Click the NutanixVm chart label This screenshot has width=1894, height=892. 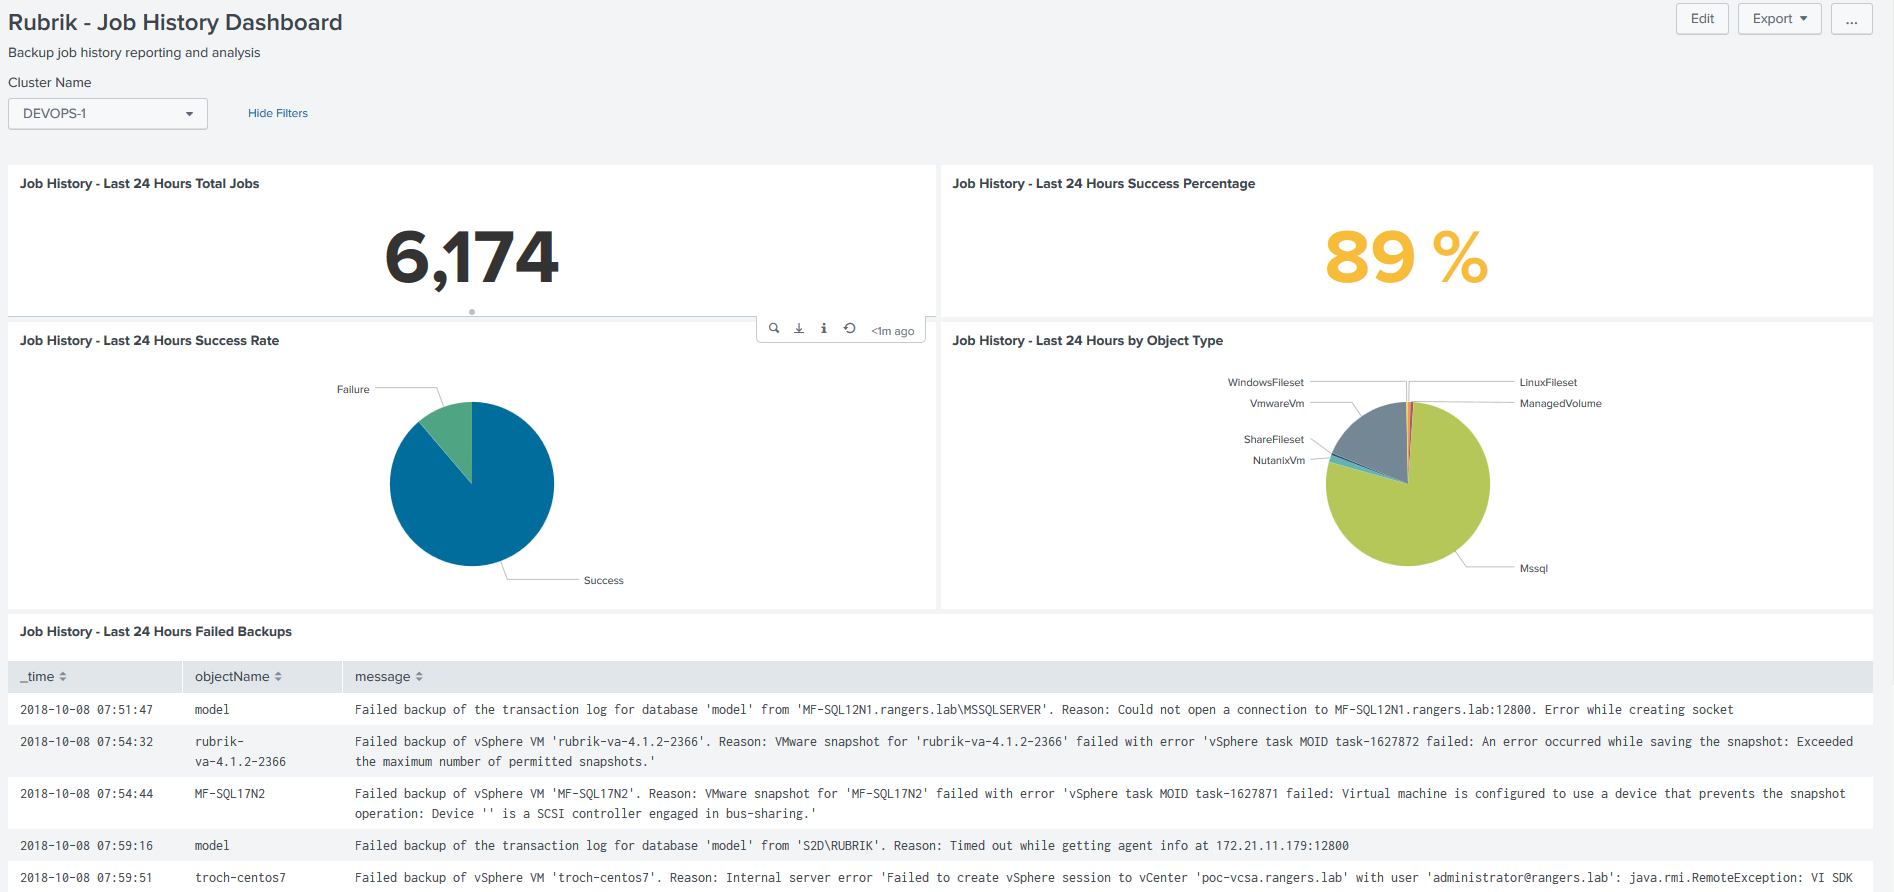coord(1279,461)
